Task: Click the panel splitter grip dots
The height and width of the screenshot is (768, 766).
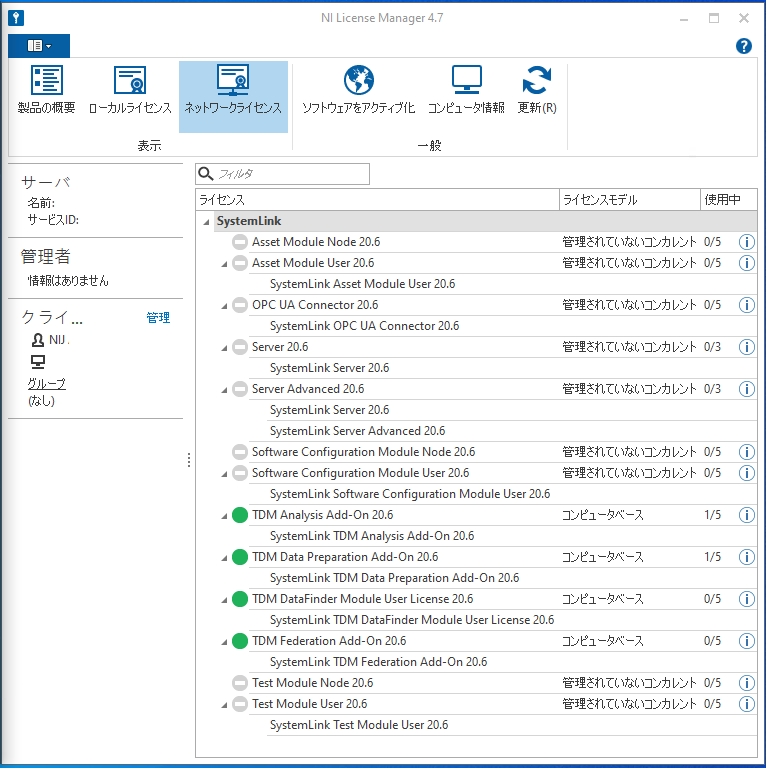Action: [x=189, y=460]
